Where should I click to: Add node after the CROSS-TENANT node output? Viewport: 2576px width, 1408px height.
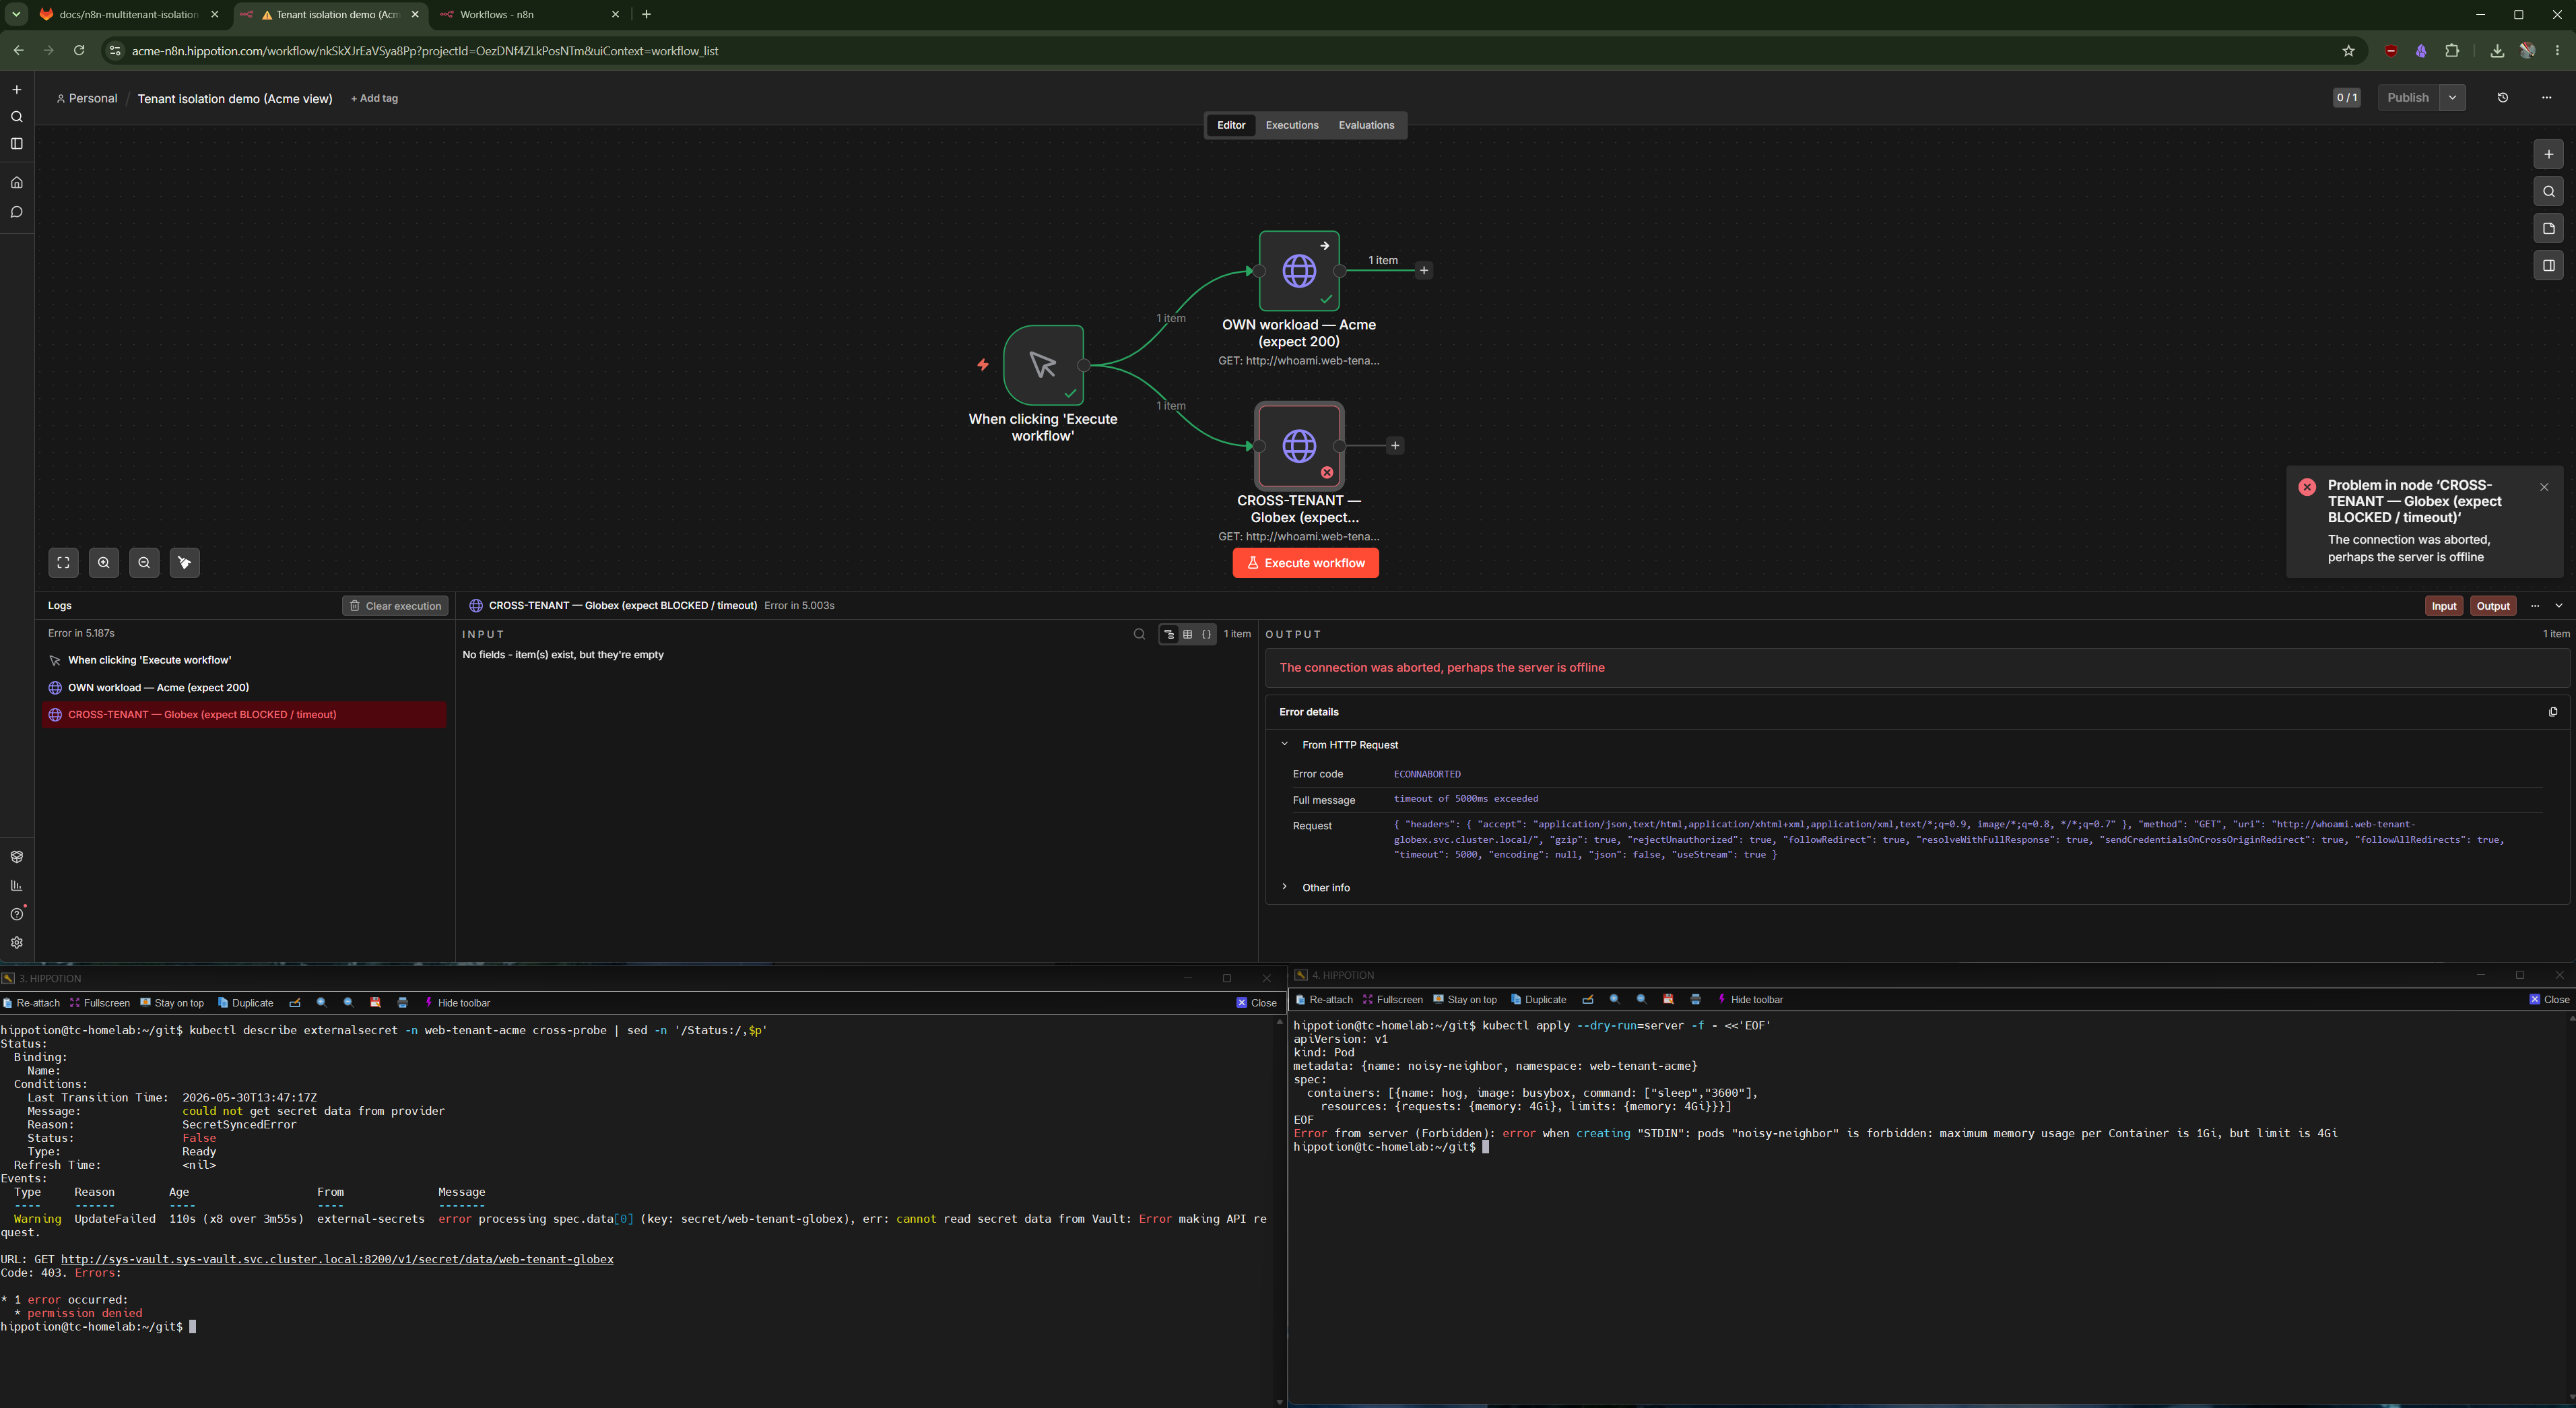1395,446
